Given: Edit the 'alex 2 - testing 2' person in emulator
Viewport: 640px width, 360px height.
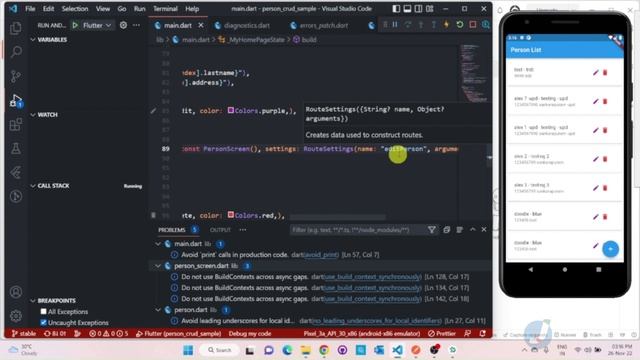Looking at the screenshot, I should tap(596, 159).
